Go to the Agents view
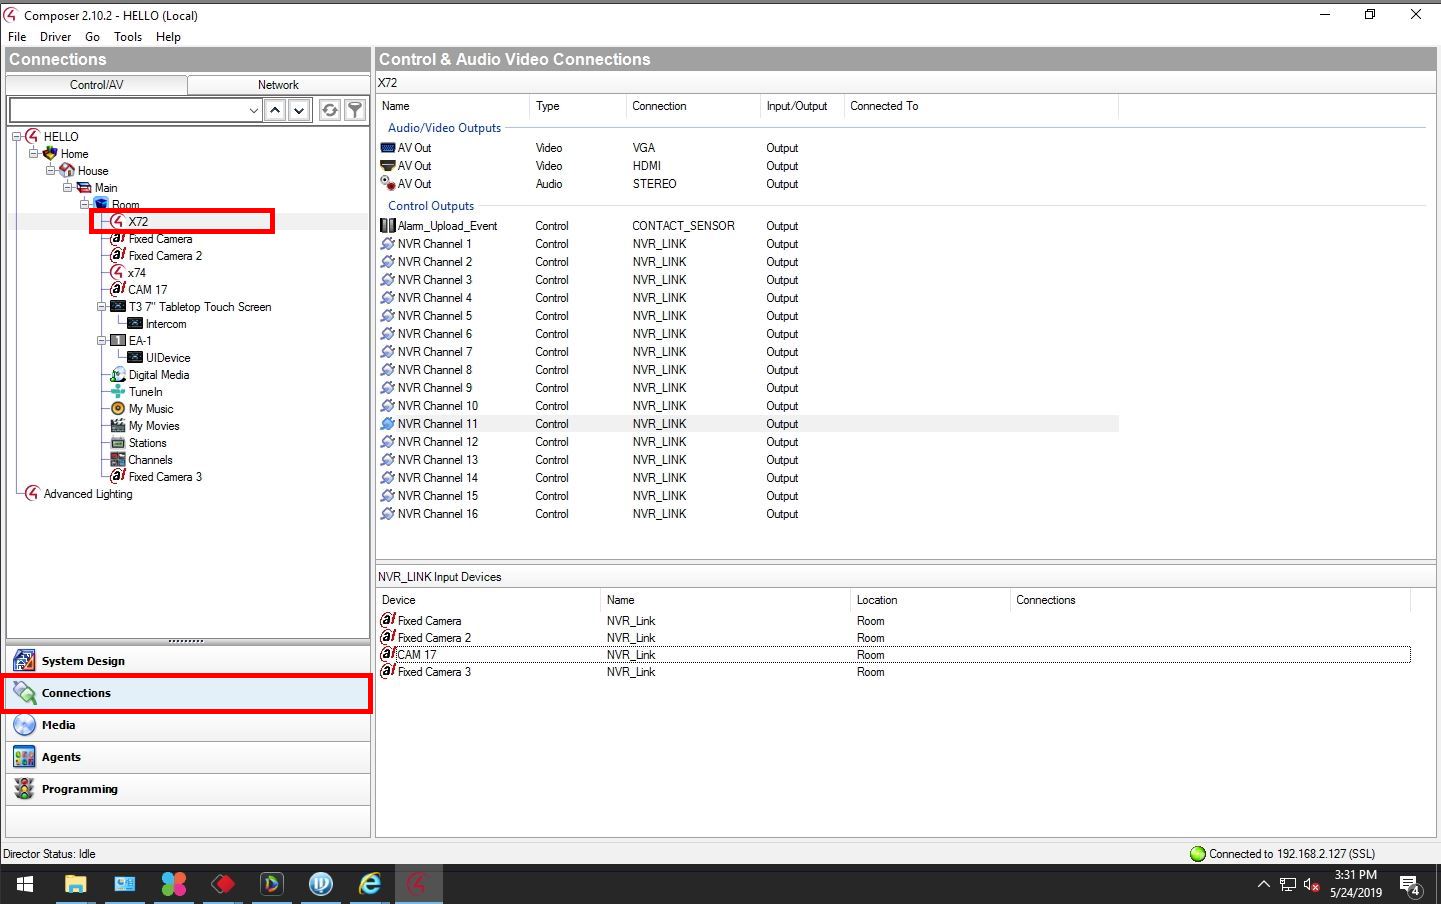The height and width of the screenshot is (904, 1441). coord(61,757)
